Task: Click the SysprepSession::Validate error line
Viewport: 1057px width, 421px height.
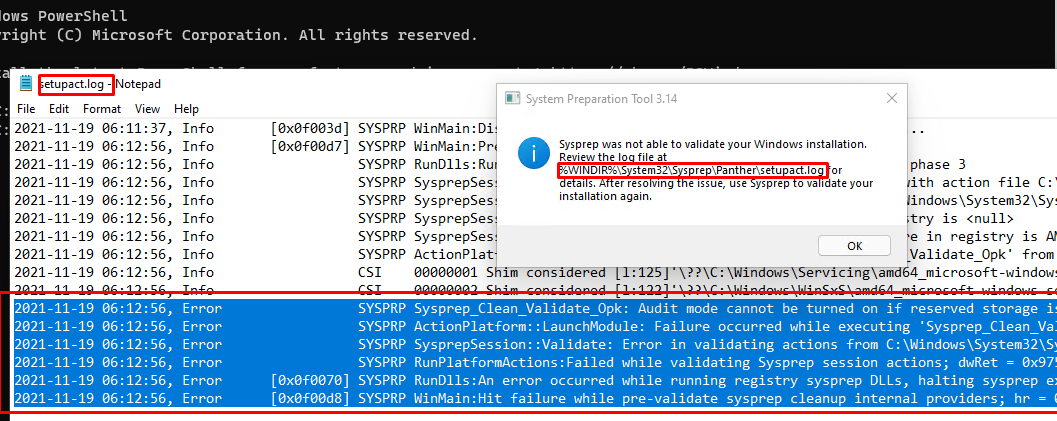Action: (535, 344)
